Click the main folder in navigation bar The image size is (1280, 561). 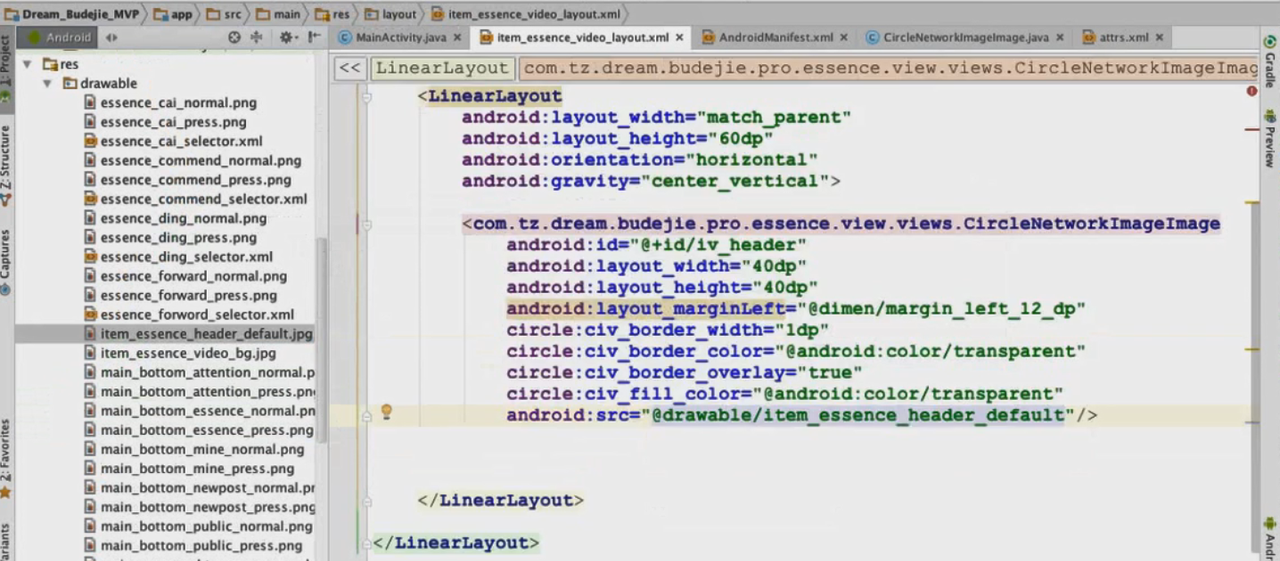(278, 14)
